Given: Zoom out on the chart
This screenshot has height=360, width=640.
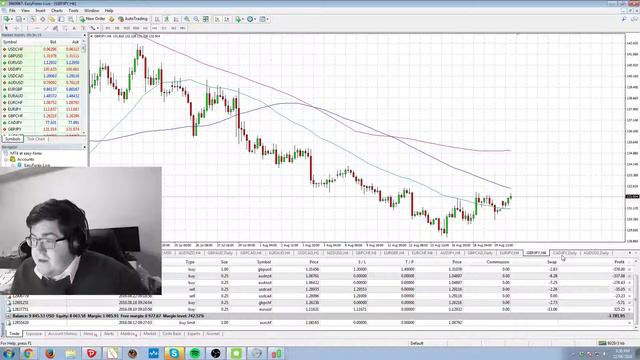Looking at the screenshot, I should coord(196,19).
